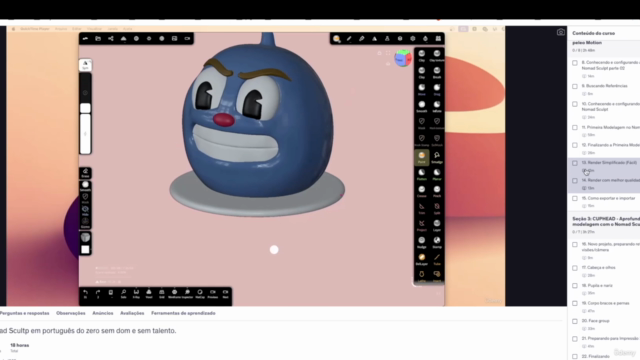The width and height of the screenshot is (640, 360).
Task: Check lesson 18 Pupila e nariz checkbox
Action: 575,286
